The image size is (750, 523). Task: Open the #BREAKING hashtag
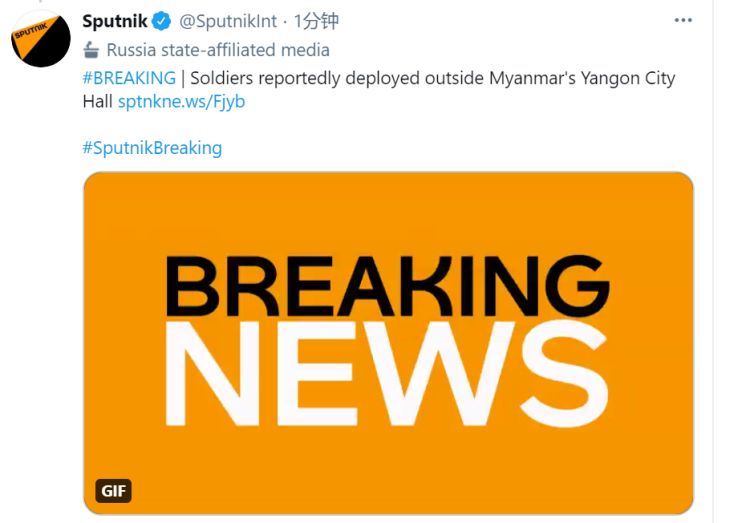click(x=128, y=78)
